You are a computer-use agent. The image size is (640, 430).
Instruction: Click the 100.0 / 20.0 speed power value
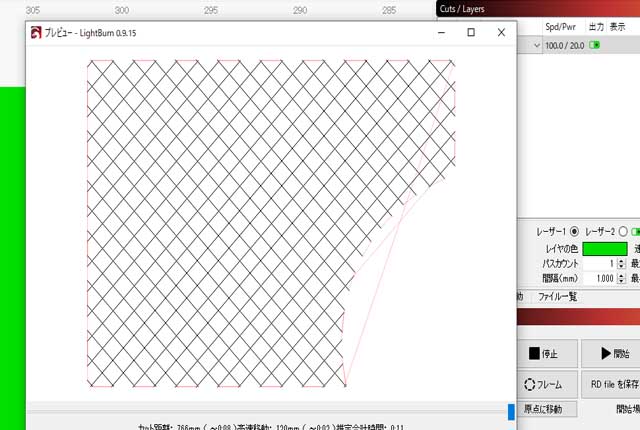click(x=564, y=45)
